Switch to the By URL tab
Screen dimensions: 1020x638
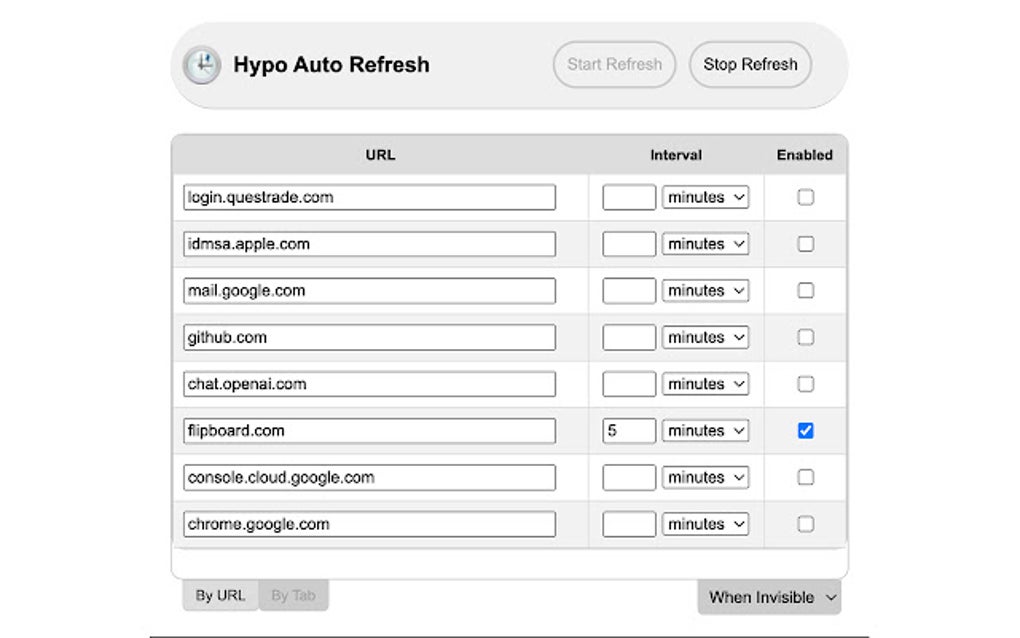click(x=220, y=594)
